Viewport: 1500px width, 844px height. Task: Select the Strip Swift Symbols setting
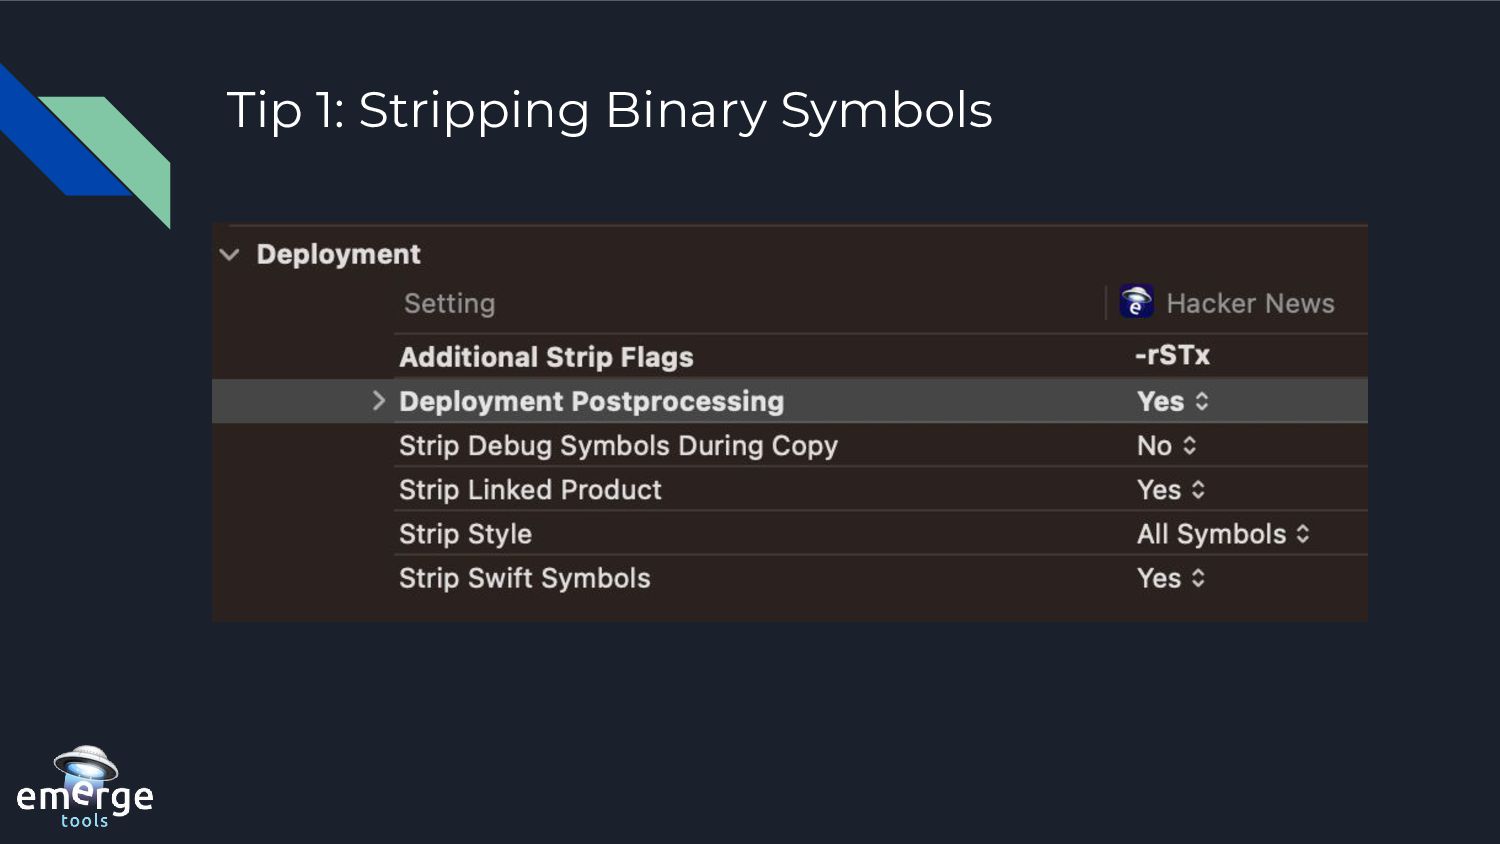(x=524, y=578)
